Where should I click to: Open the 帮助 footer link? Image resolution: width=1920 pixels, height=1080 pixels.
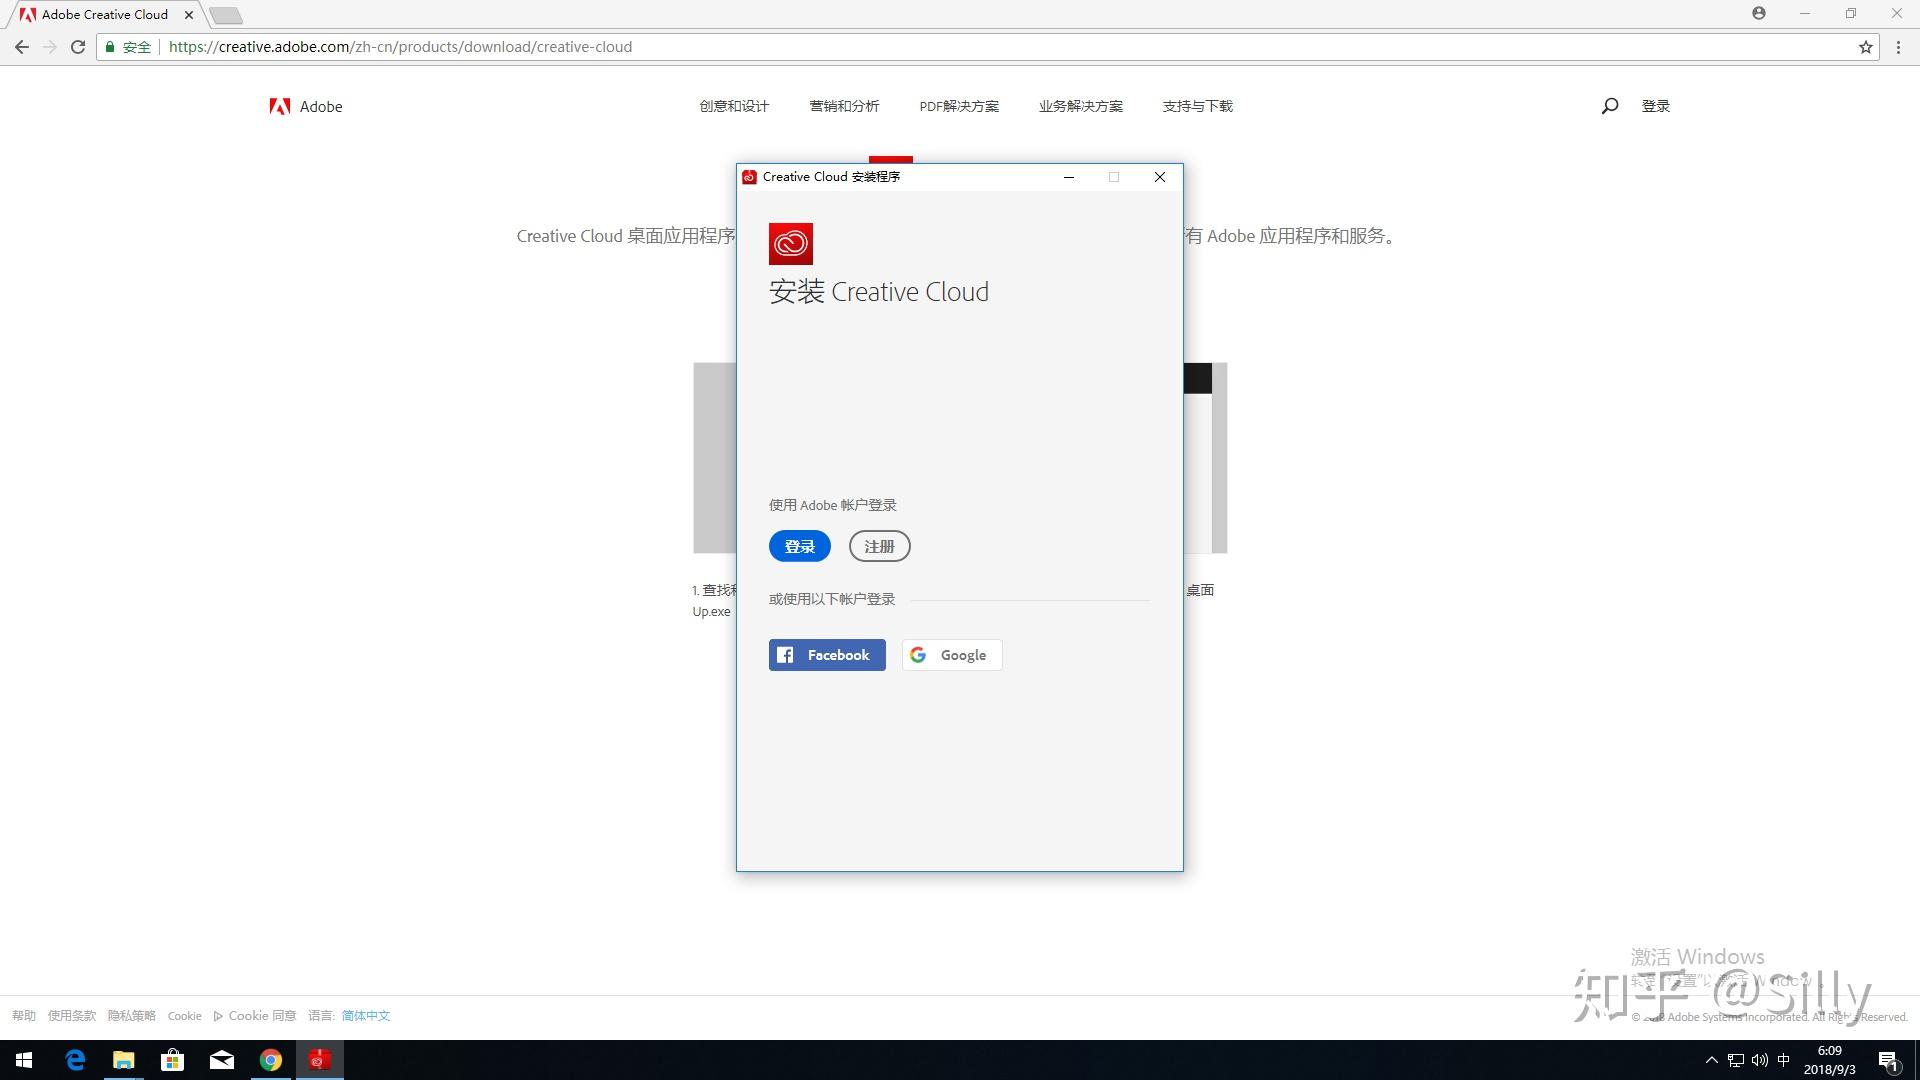24,1016
